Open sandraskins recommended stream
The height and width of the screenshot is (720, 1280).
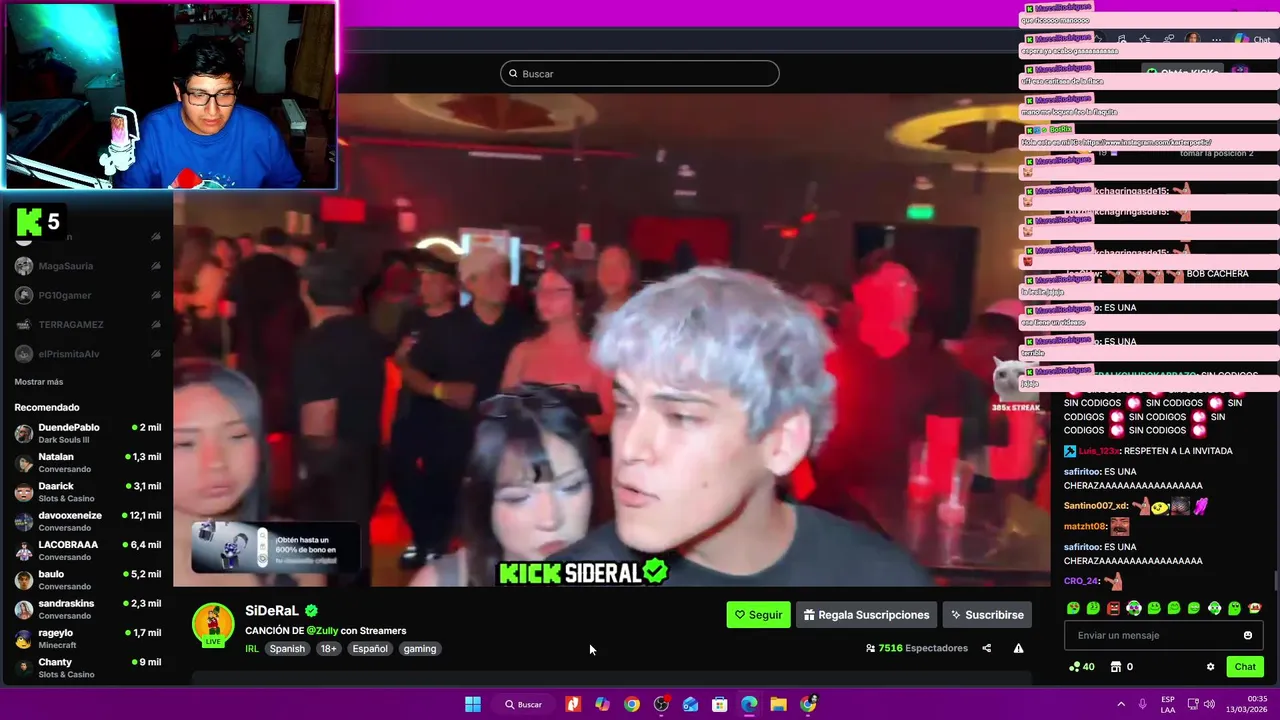pos(88,609)
